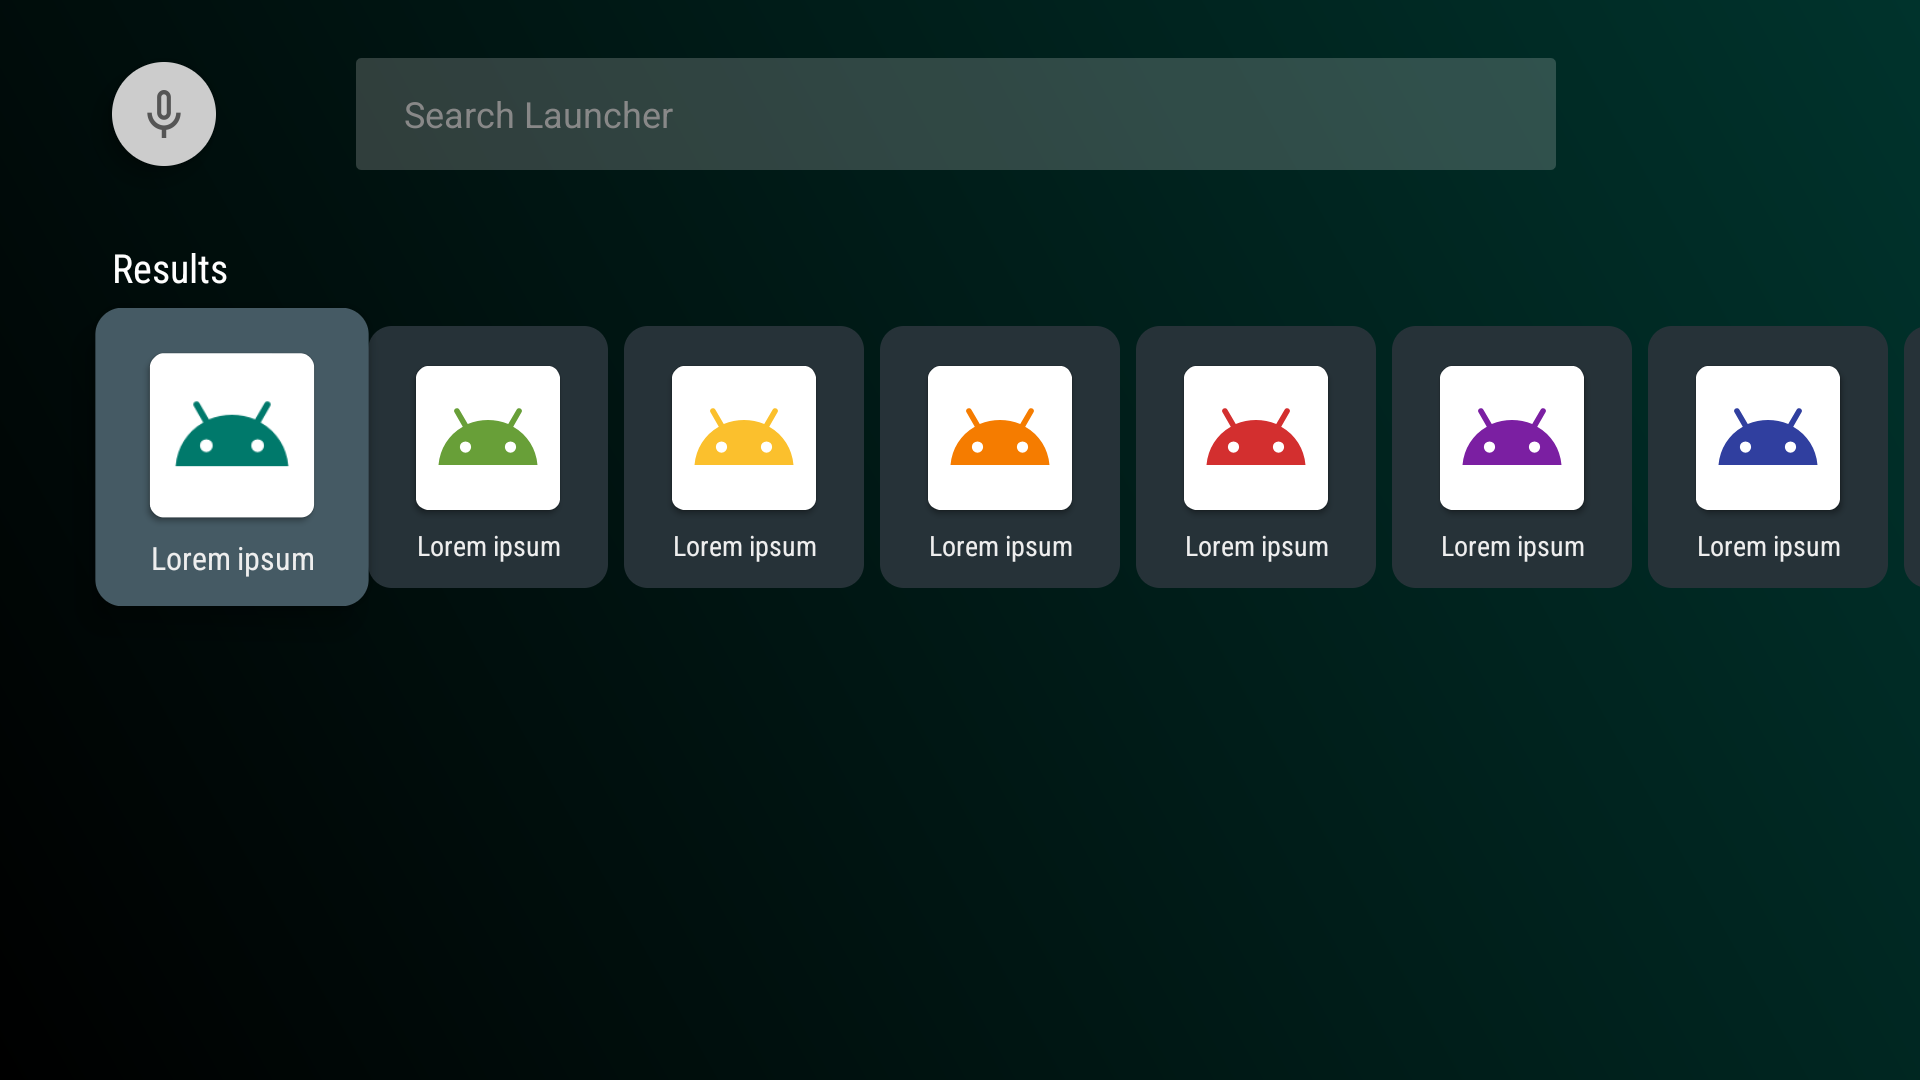Click Lorem ipsum label under teal icon
Viewport: 1920px width, 1080px height.
point(232,559)
